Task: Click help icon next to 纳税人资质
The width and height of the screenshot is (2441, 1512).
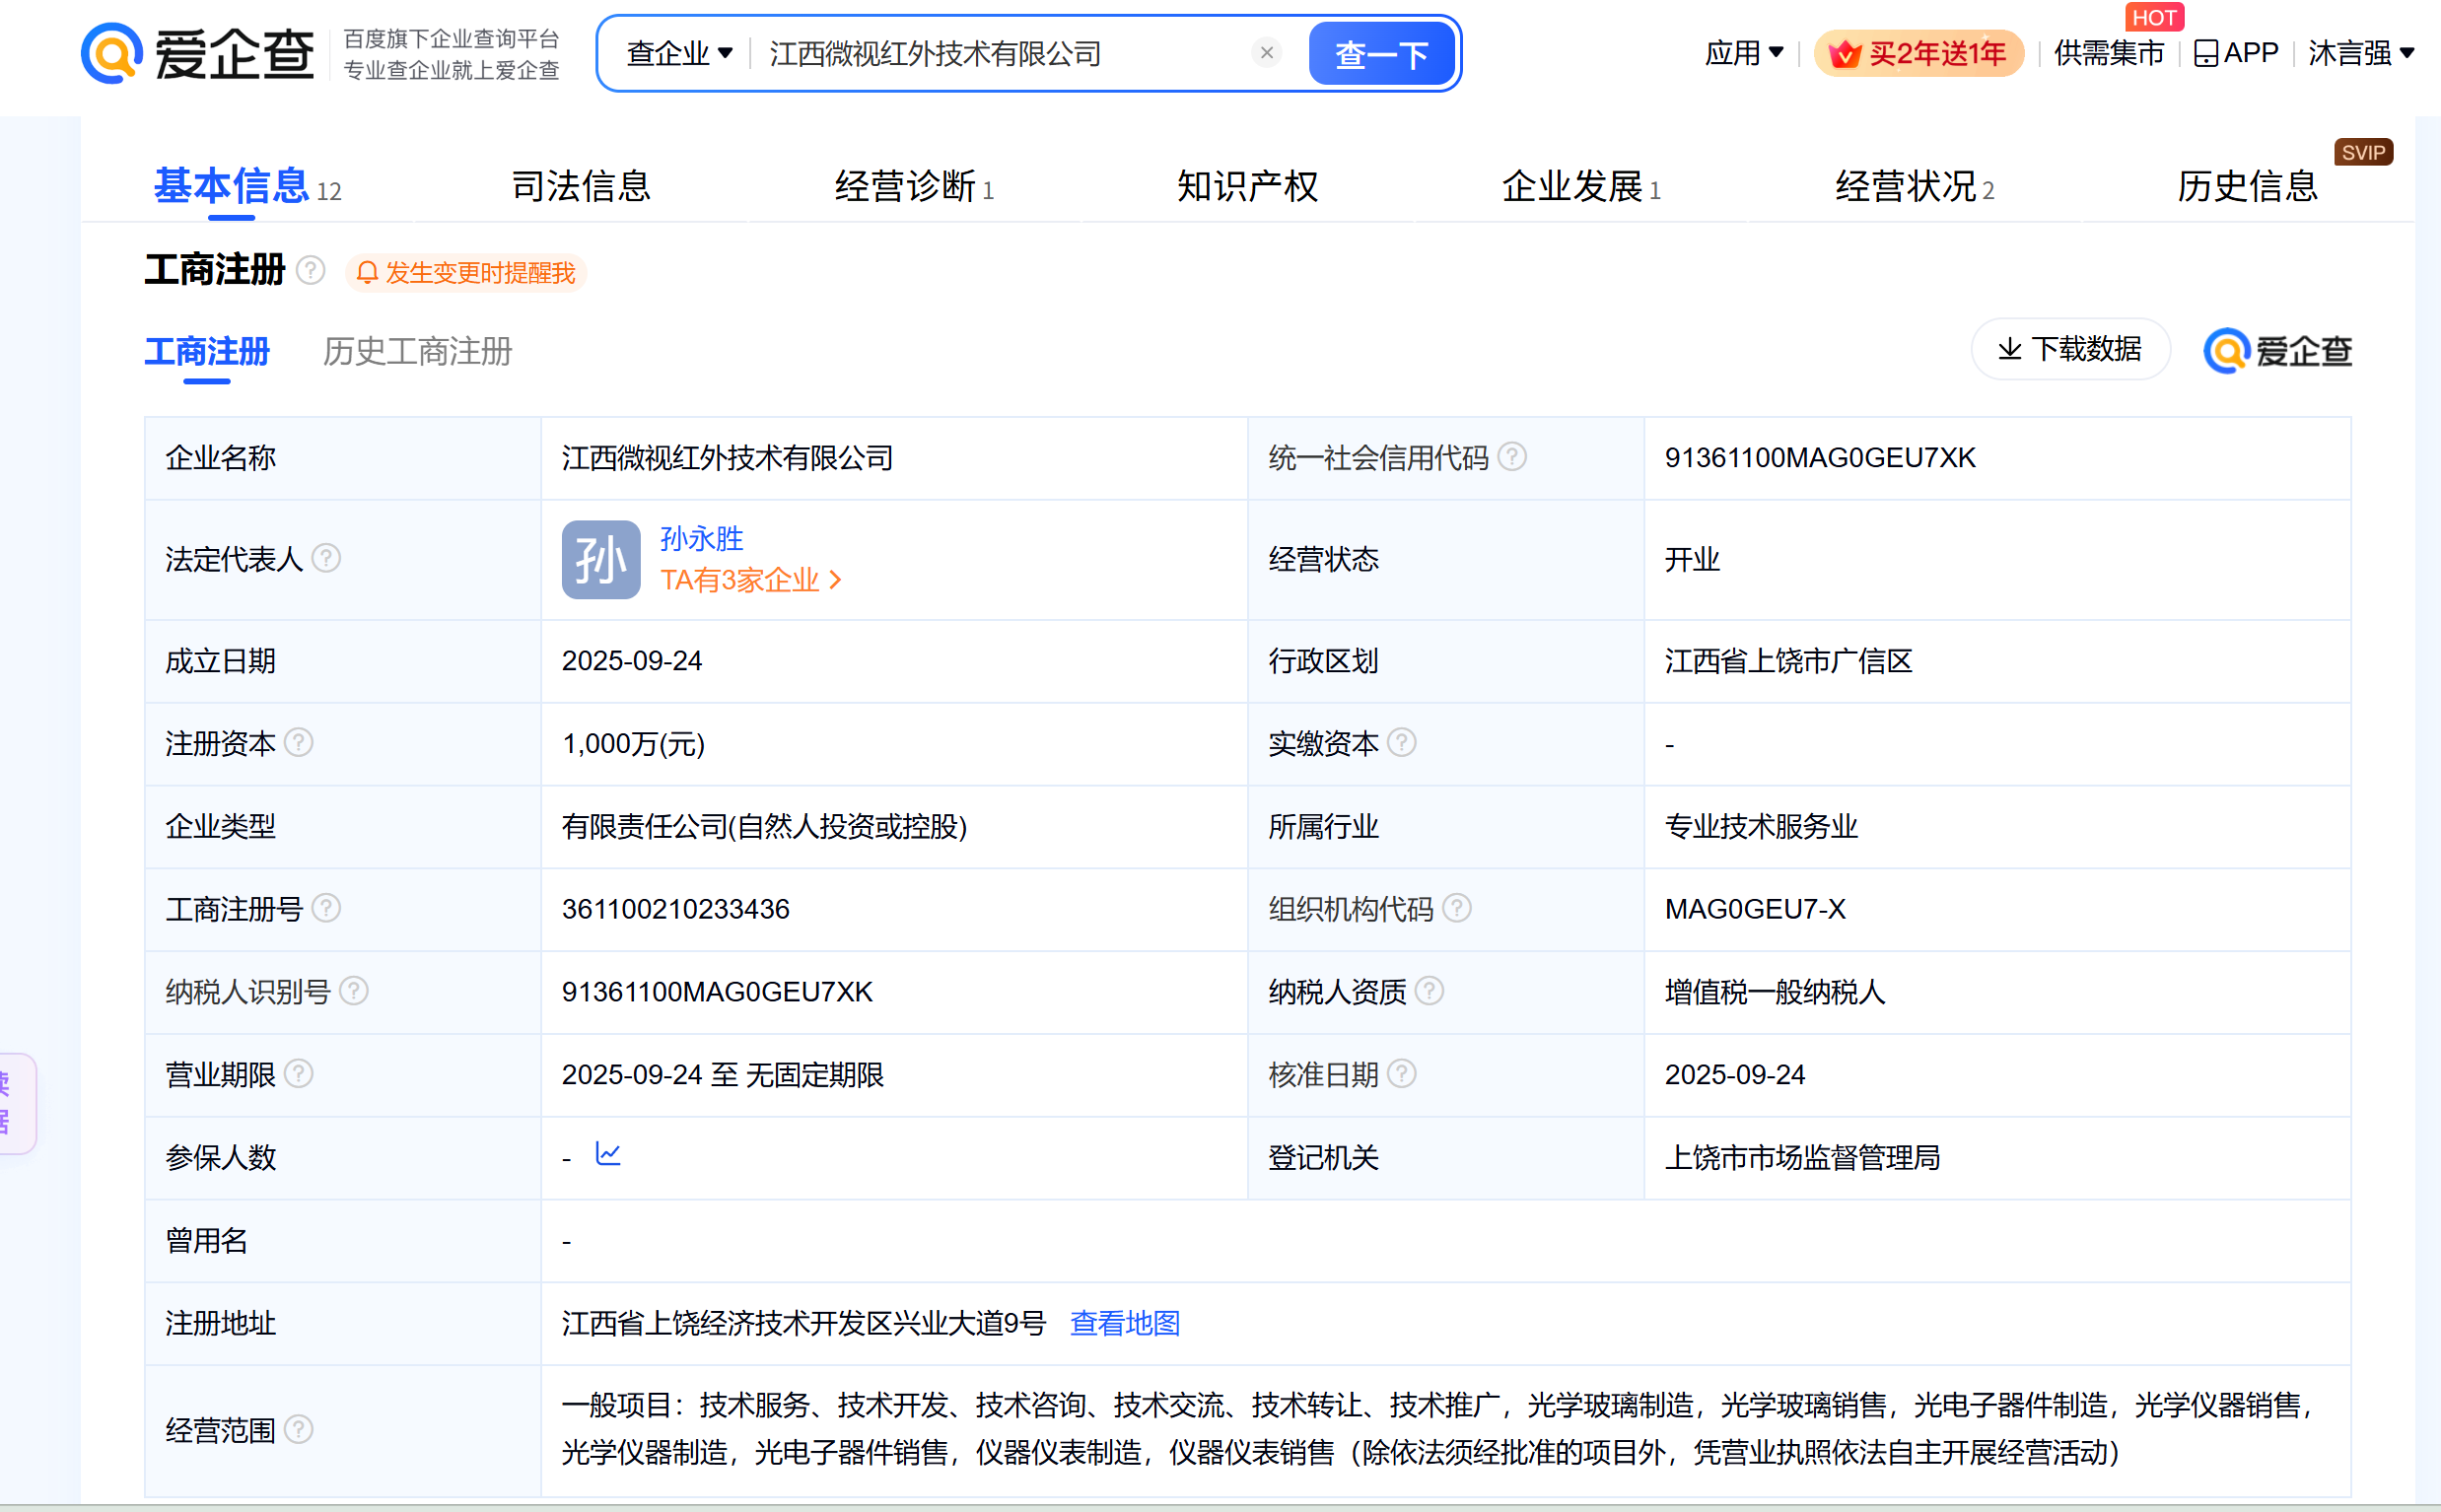Action: click(x=1430, y=991)
